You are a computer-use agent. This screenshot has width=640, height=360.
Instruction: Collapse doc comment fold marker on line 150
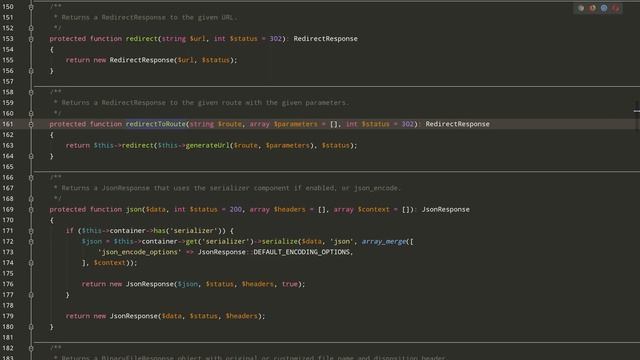31,7
